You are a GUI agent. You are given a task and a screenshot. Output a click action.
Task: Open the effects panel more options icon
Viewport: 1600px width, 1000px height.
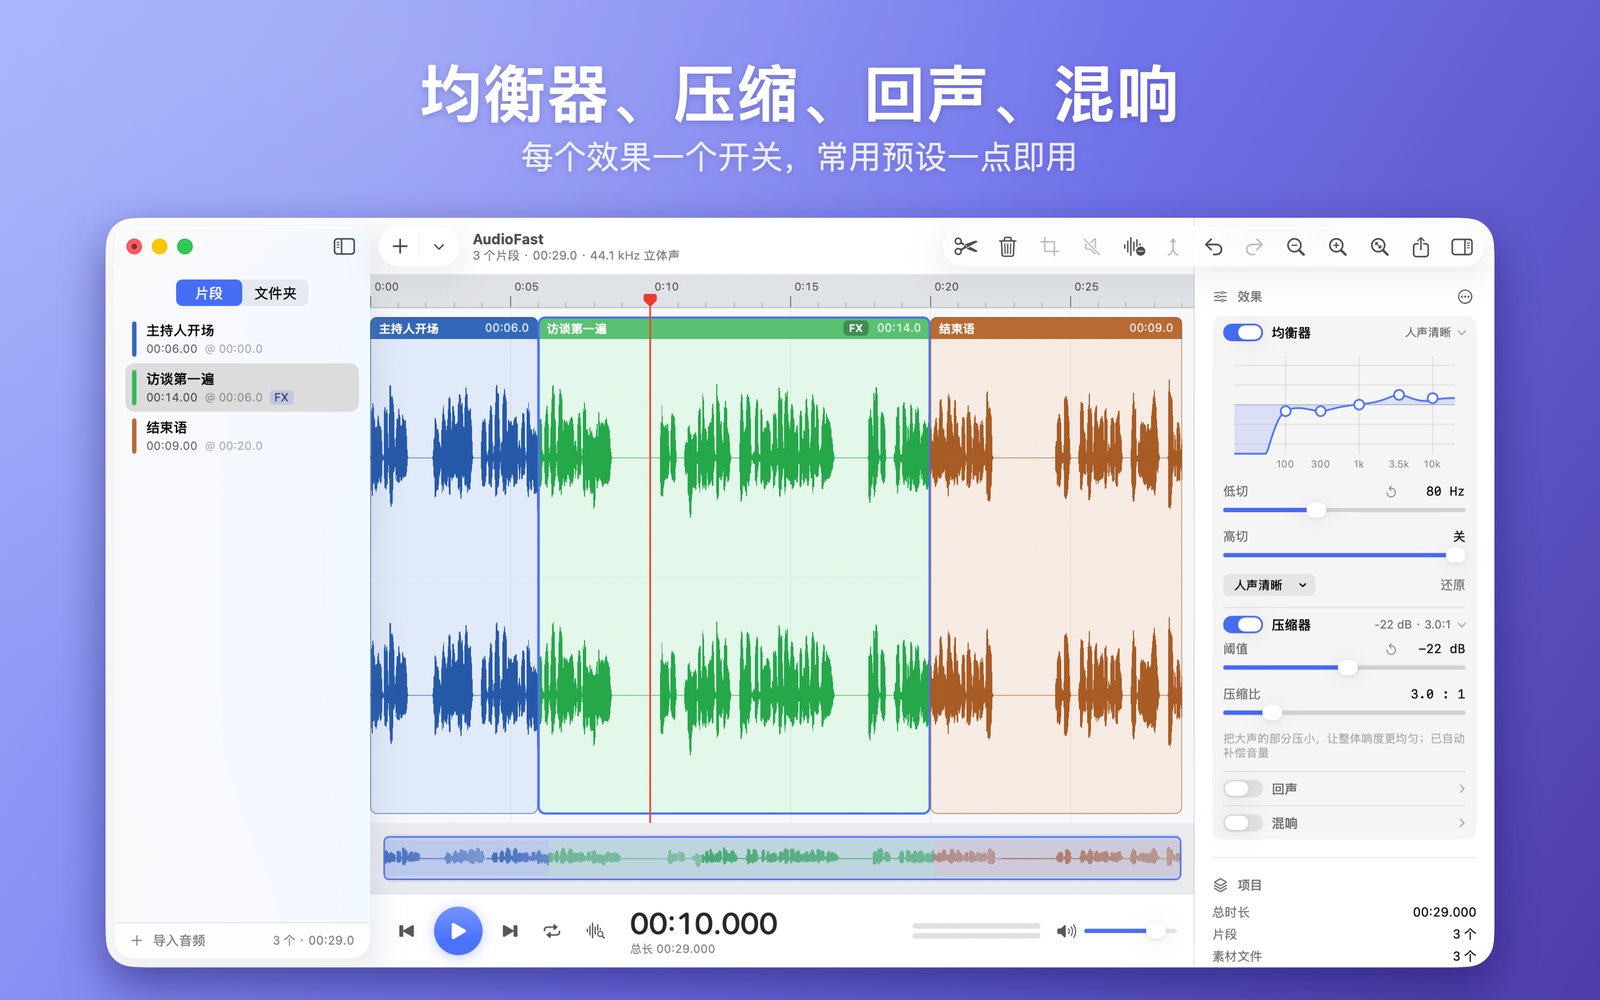click(x=1465, y=296)
